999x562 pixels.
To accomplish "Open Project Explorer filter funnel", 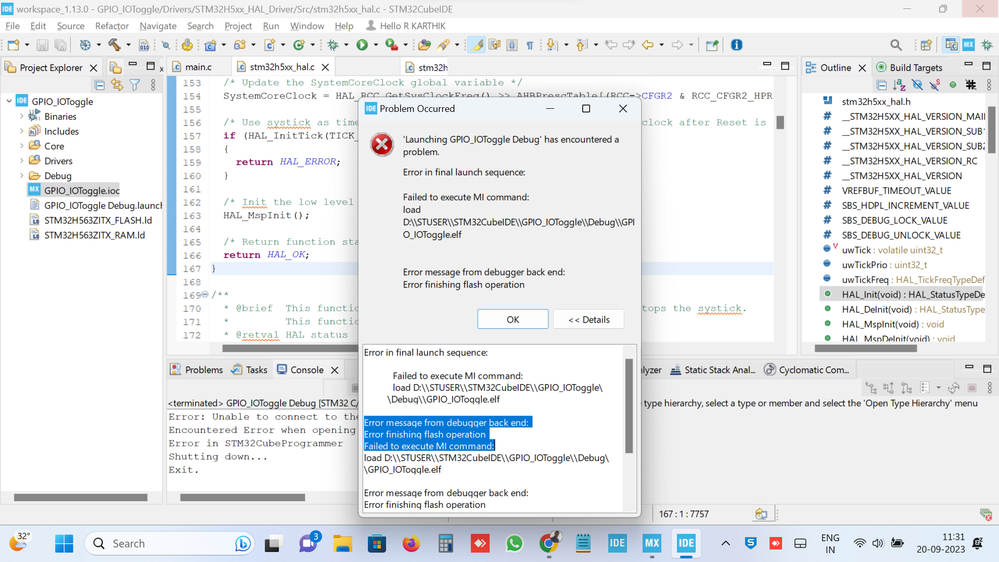I will (x=134, y=85).
